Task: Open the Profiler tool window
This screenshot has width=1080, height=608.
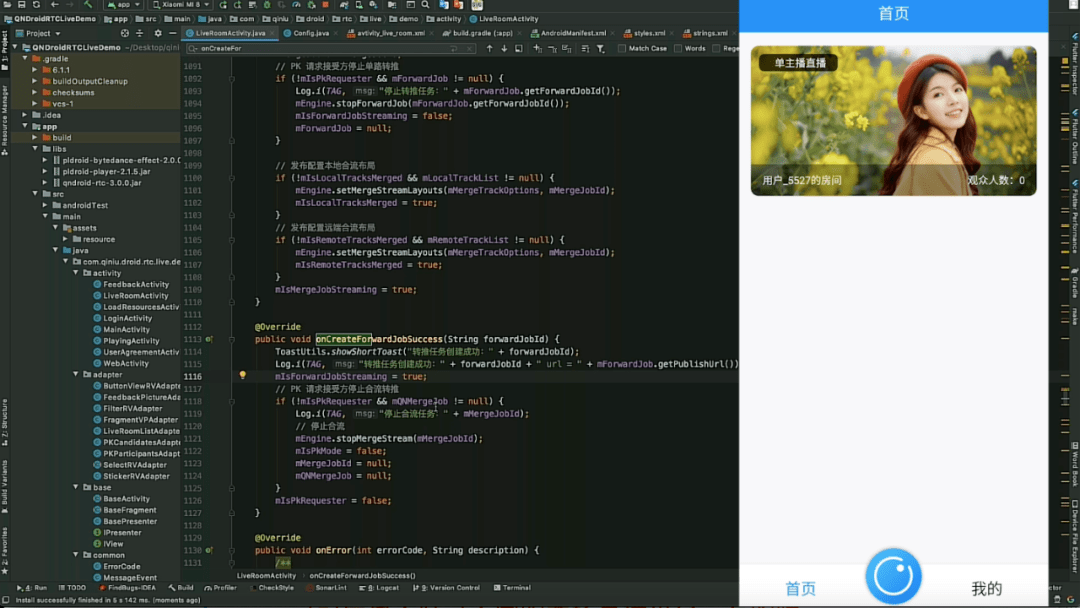Action: [x=221, y=588]
